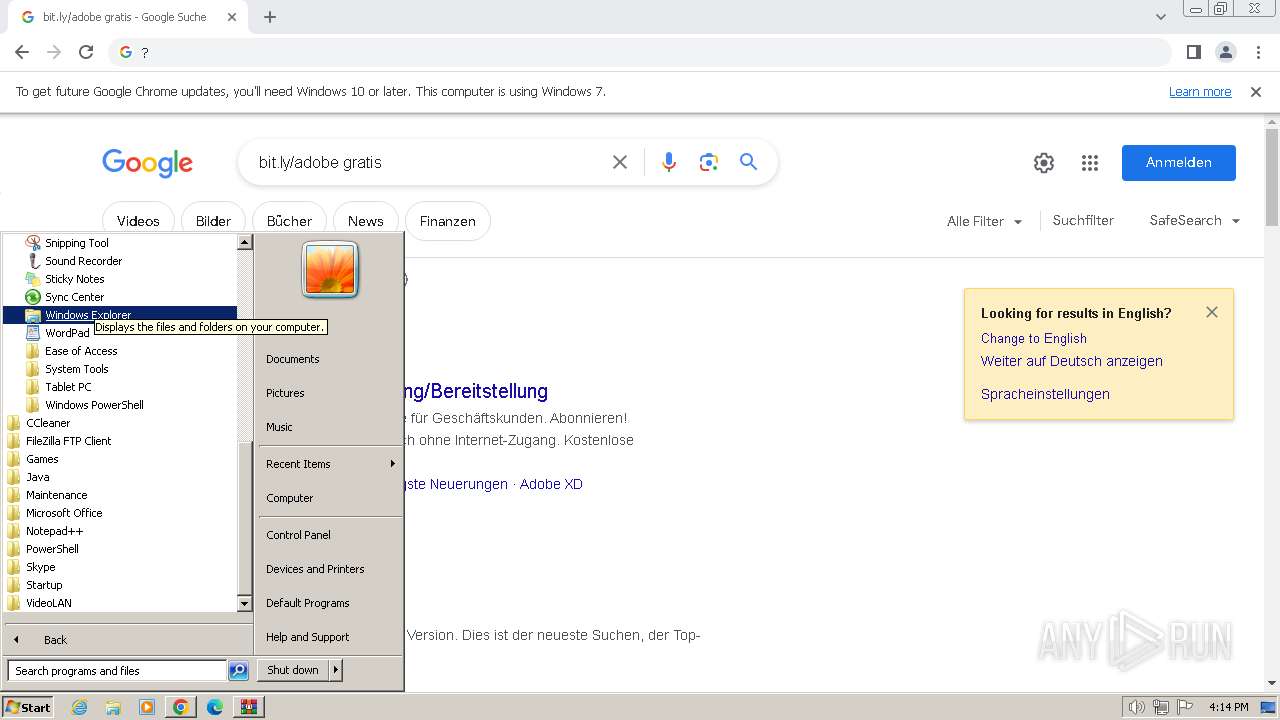This screenshot has width=1280, height=720.
Task: Expand FileZilla FTP Client folder
Action: pyautogui.click(x=68, y=441)
